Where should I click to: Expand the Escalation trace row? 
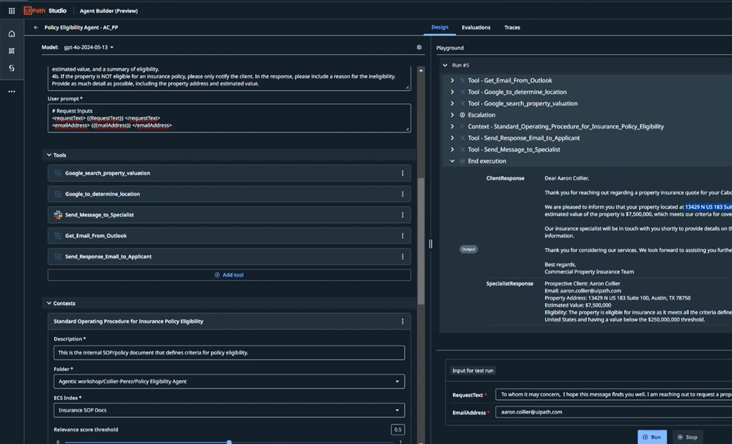[x=452, y=115]
